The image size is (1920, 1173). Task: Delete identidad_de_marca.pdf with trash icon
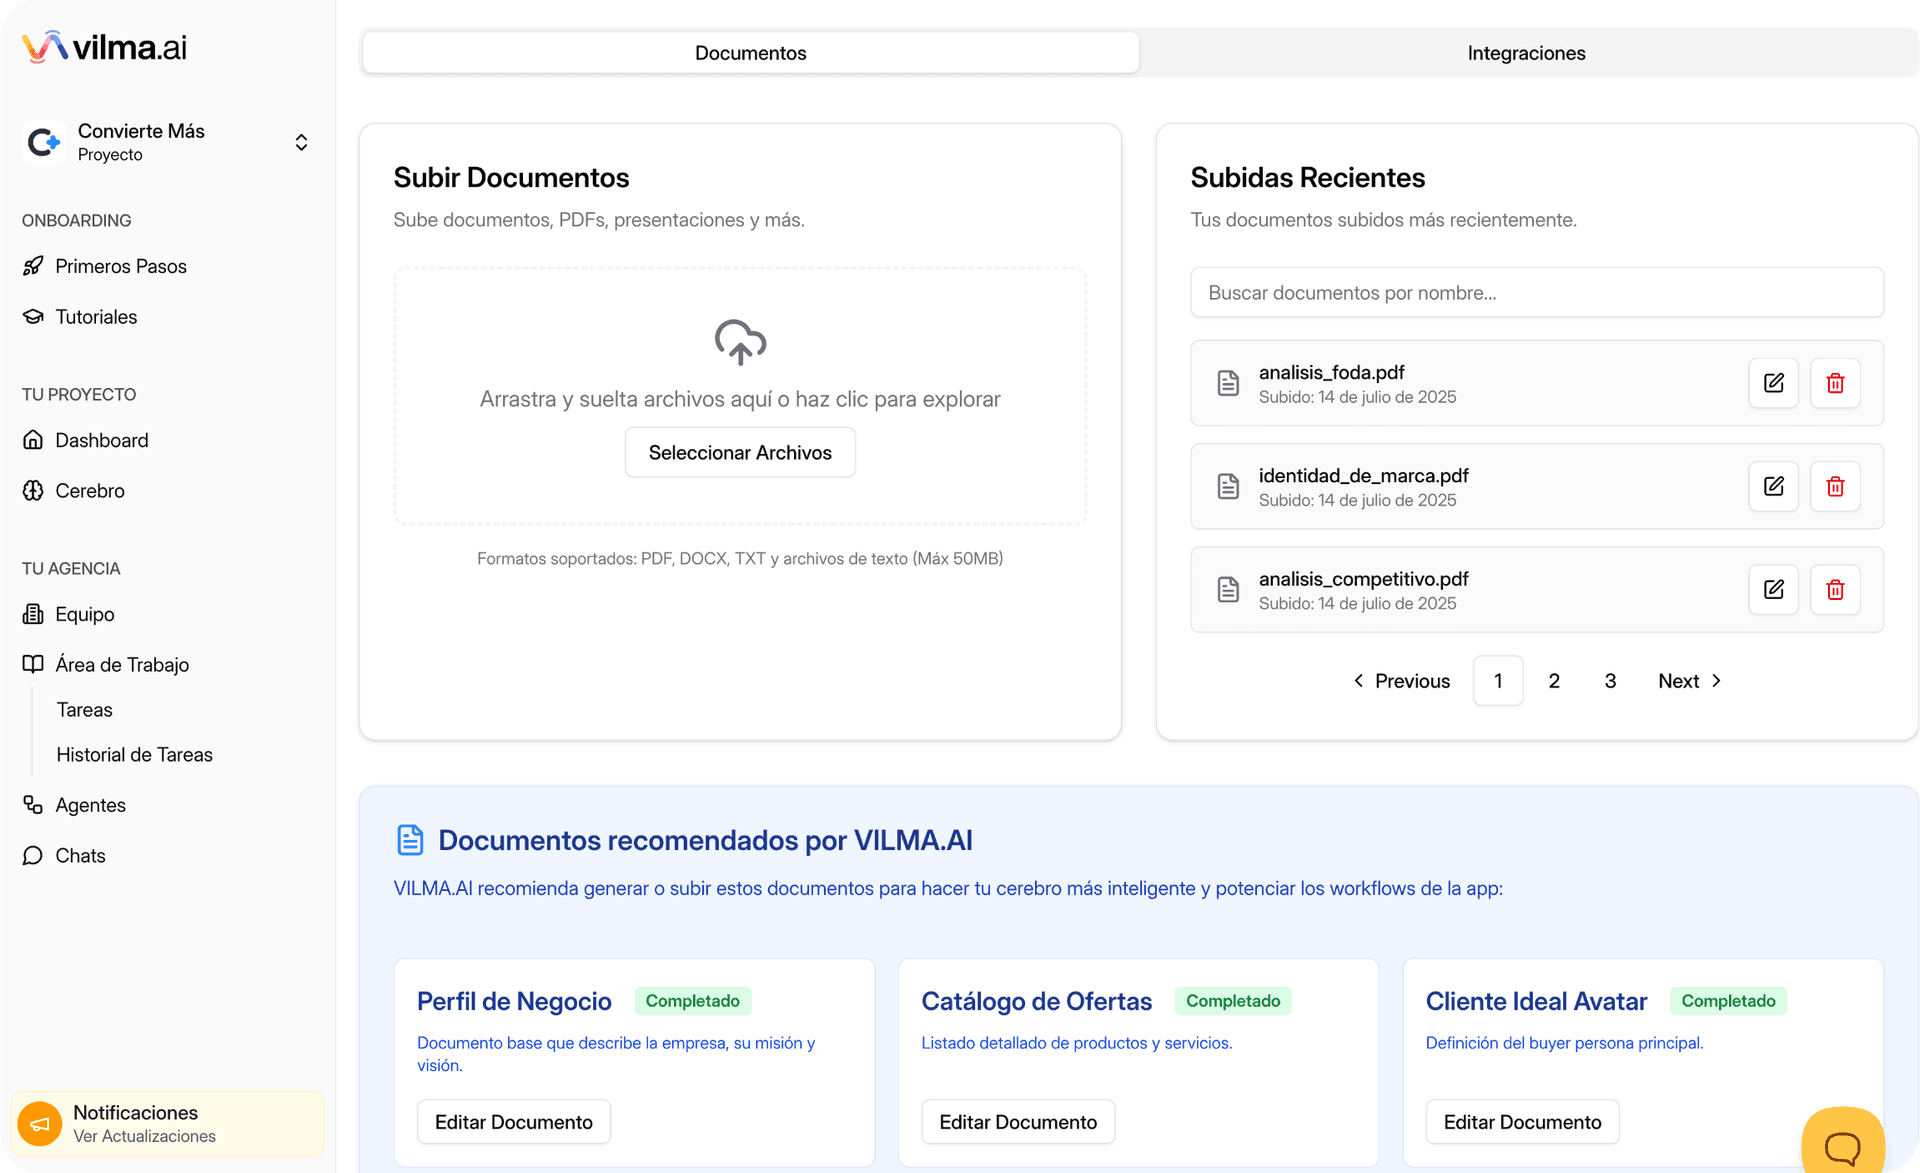(x=1835, y=486)
